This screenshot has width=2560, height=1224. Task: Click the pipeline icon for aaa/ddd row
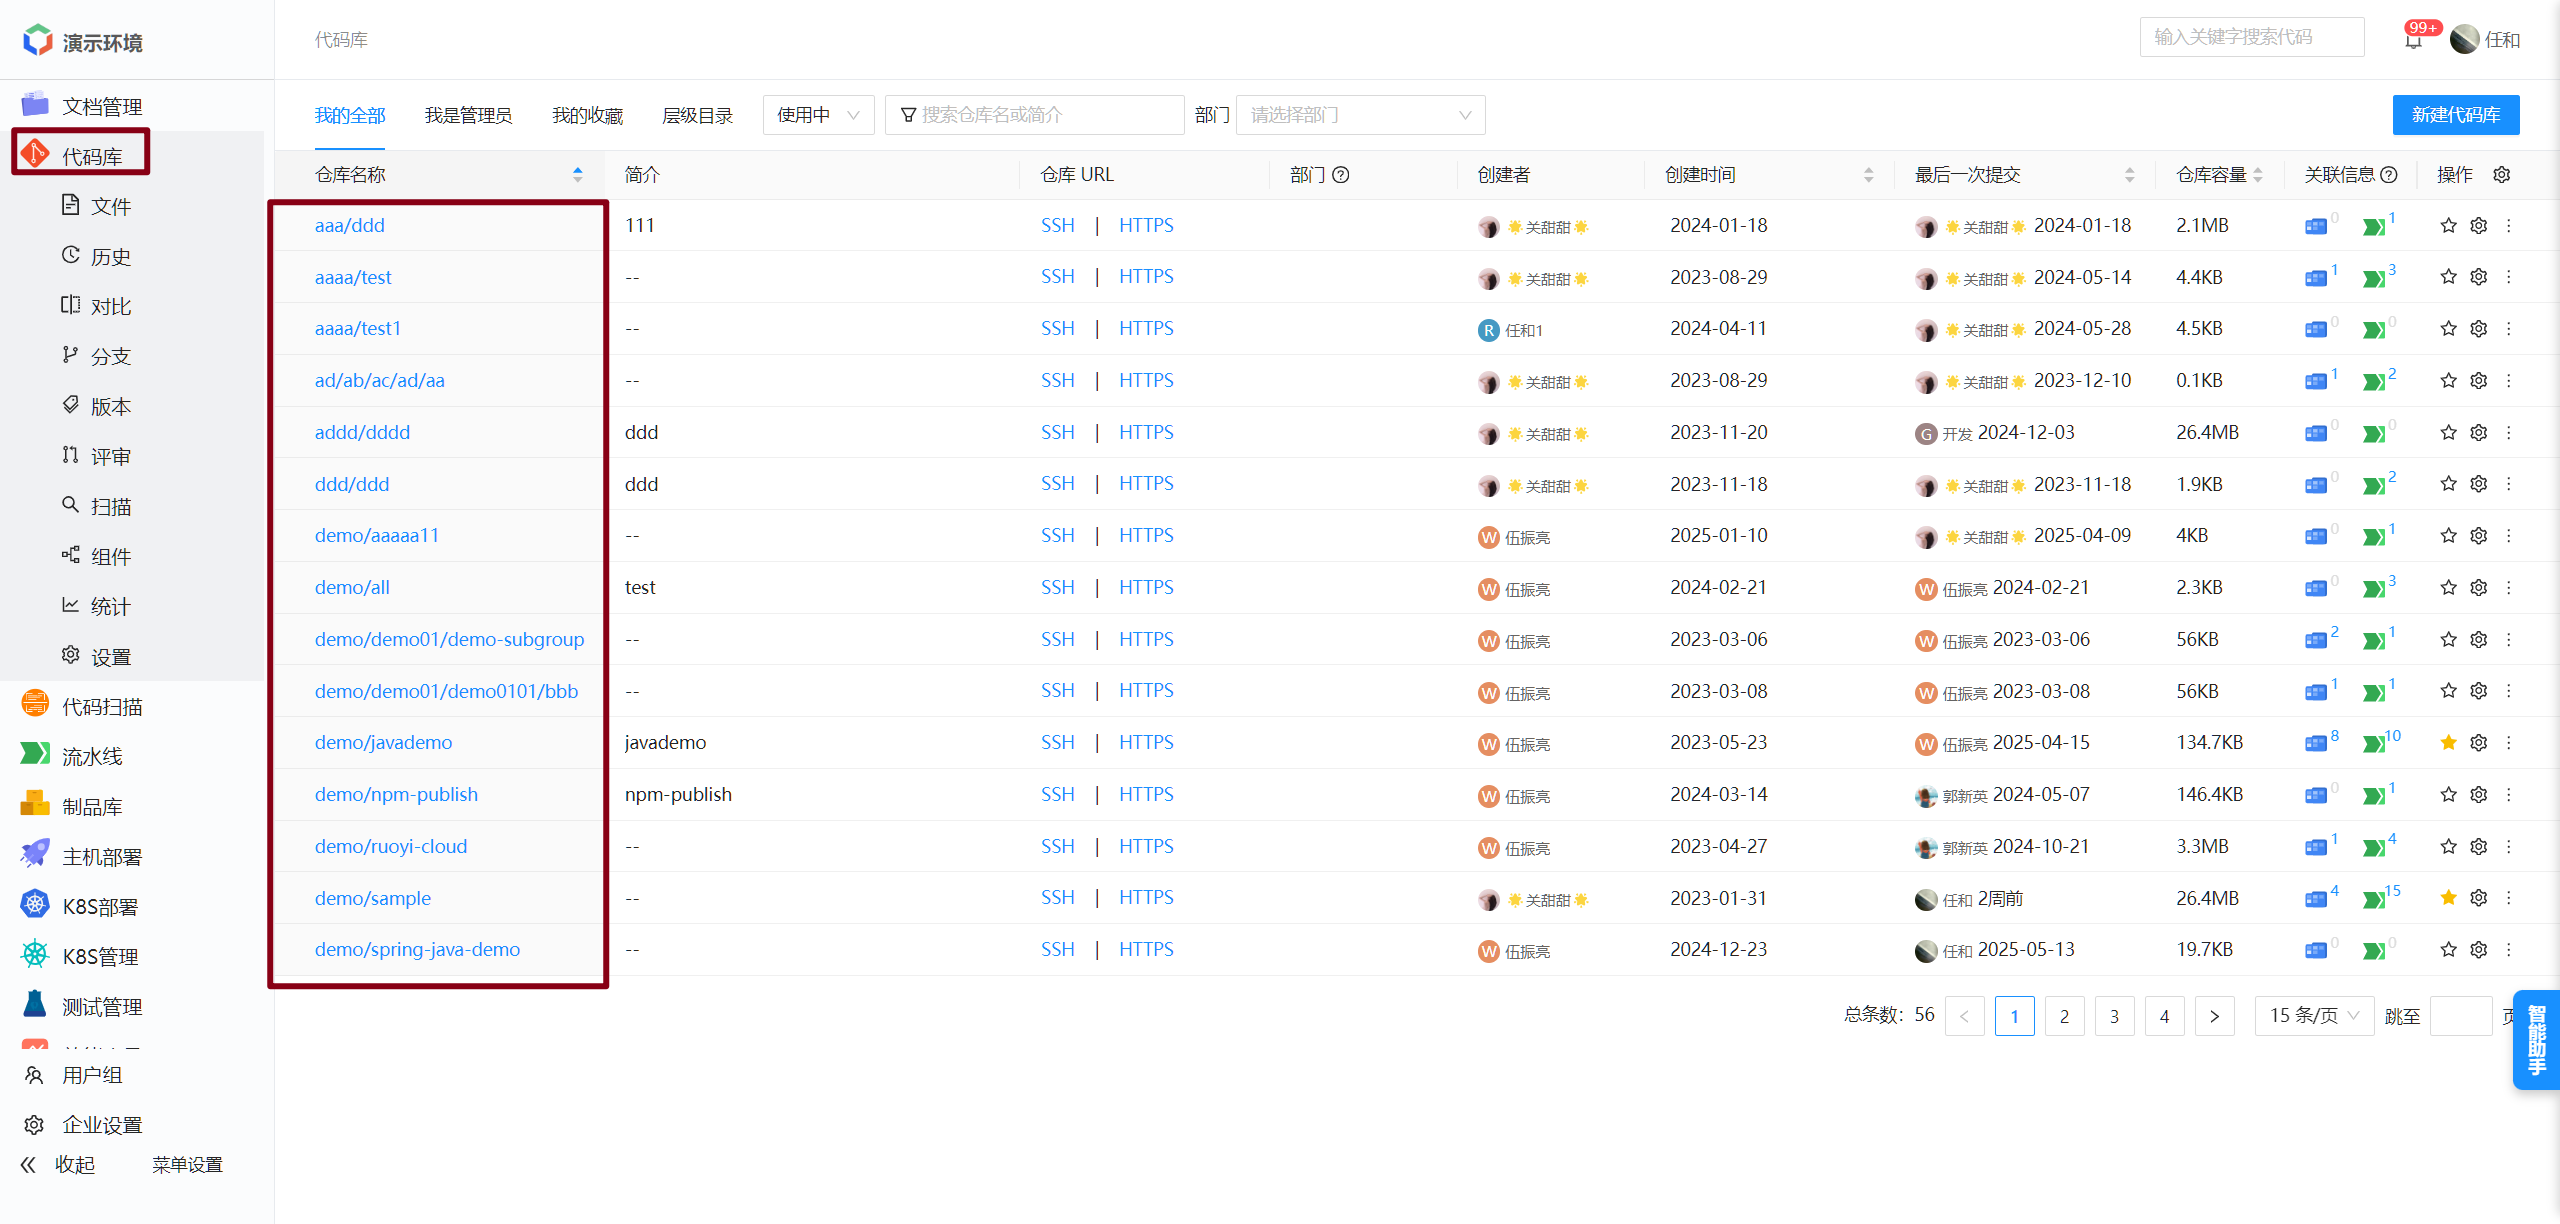2374,227
